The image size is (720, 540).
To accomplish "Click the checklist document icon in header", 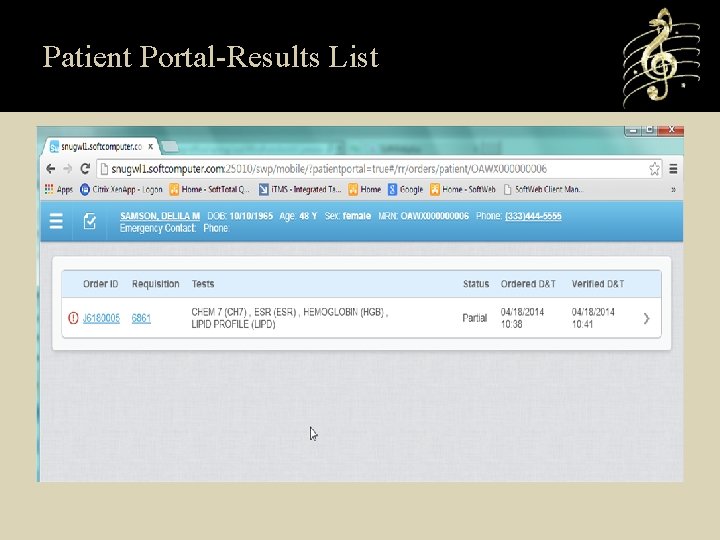I will coord(90,221).
